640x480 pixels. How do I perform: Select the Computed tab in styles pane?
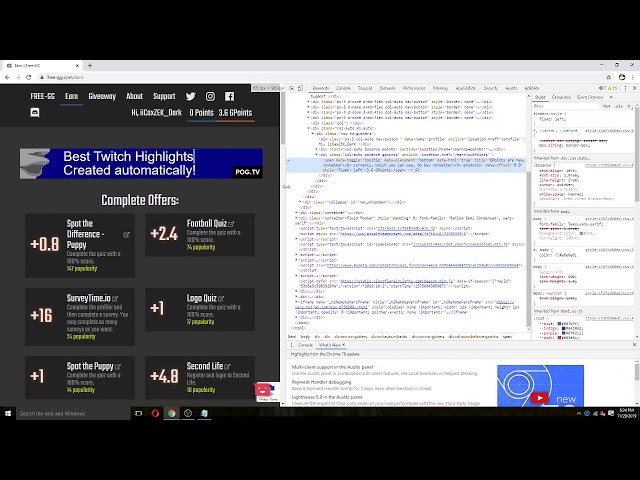click(561, 97)
